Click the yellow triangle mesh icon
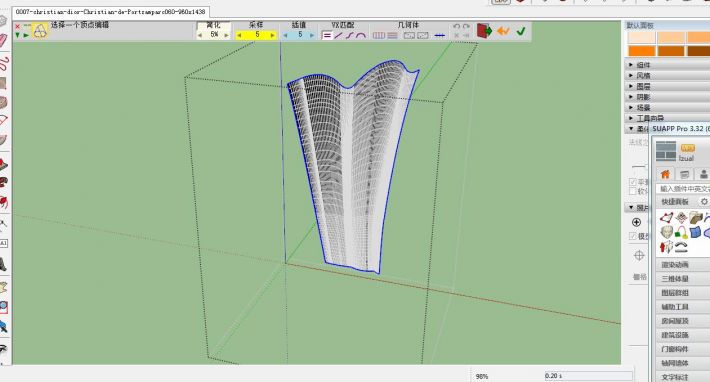 point(40,31)
